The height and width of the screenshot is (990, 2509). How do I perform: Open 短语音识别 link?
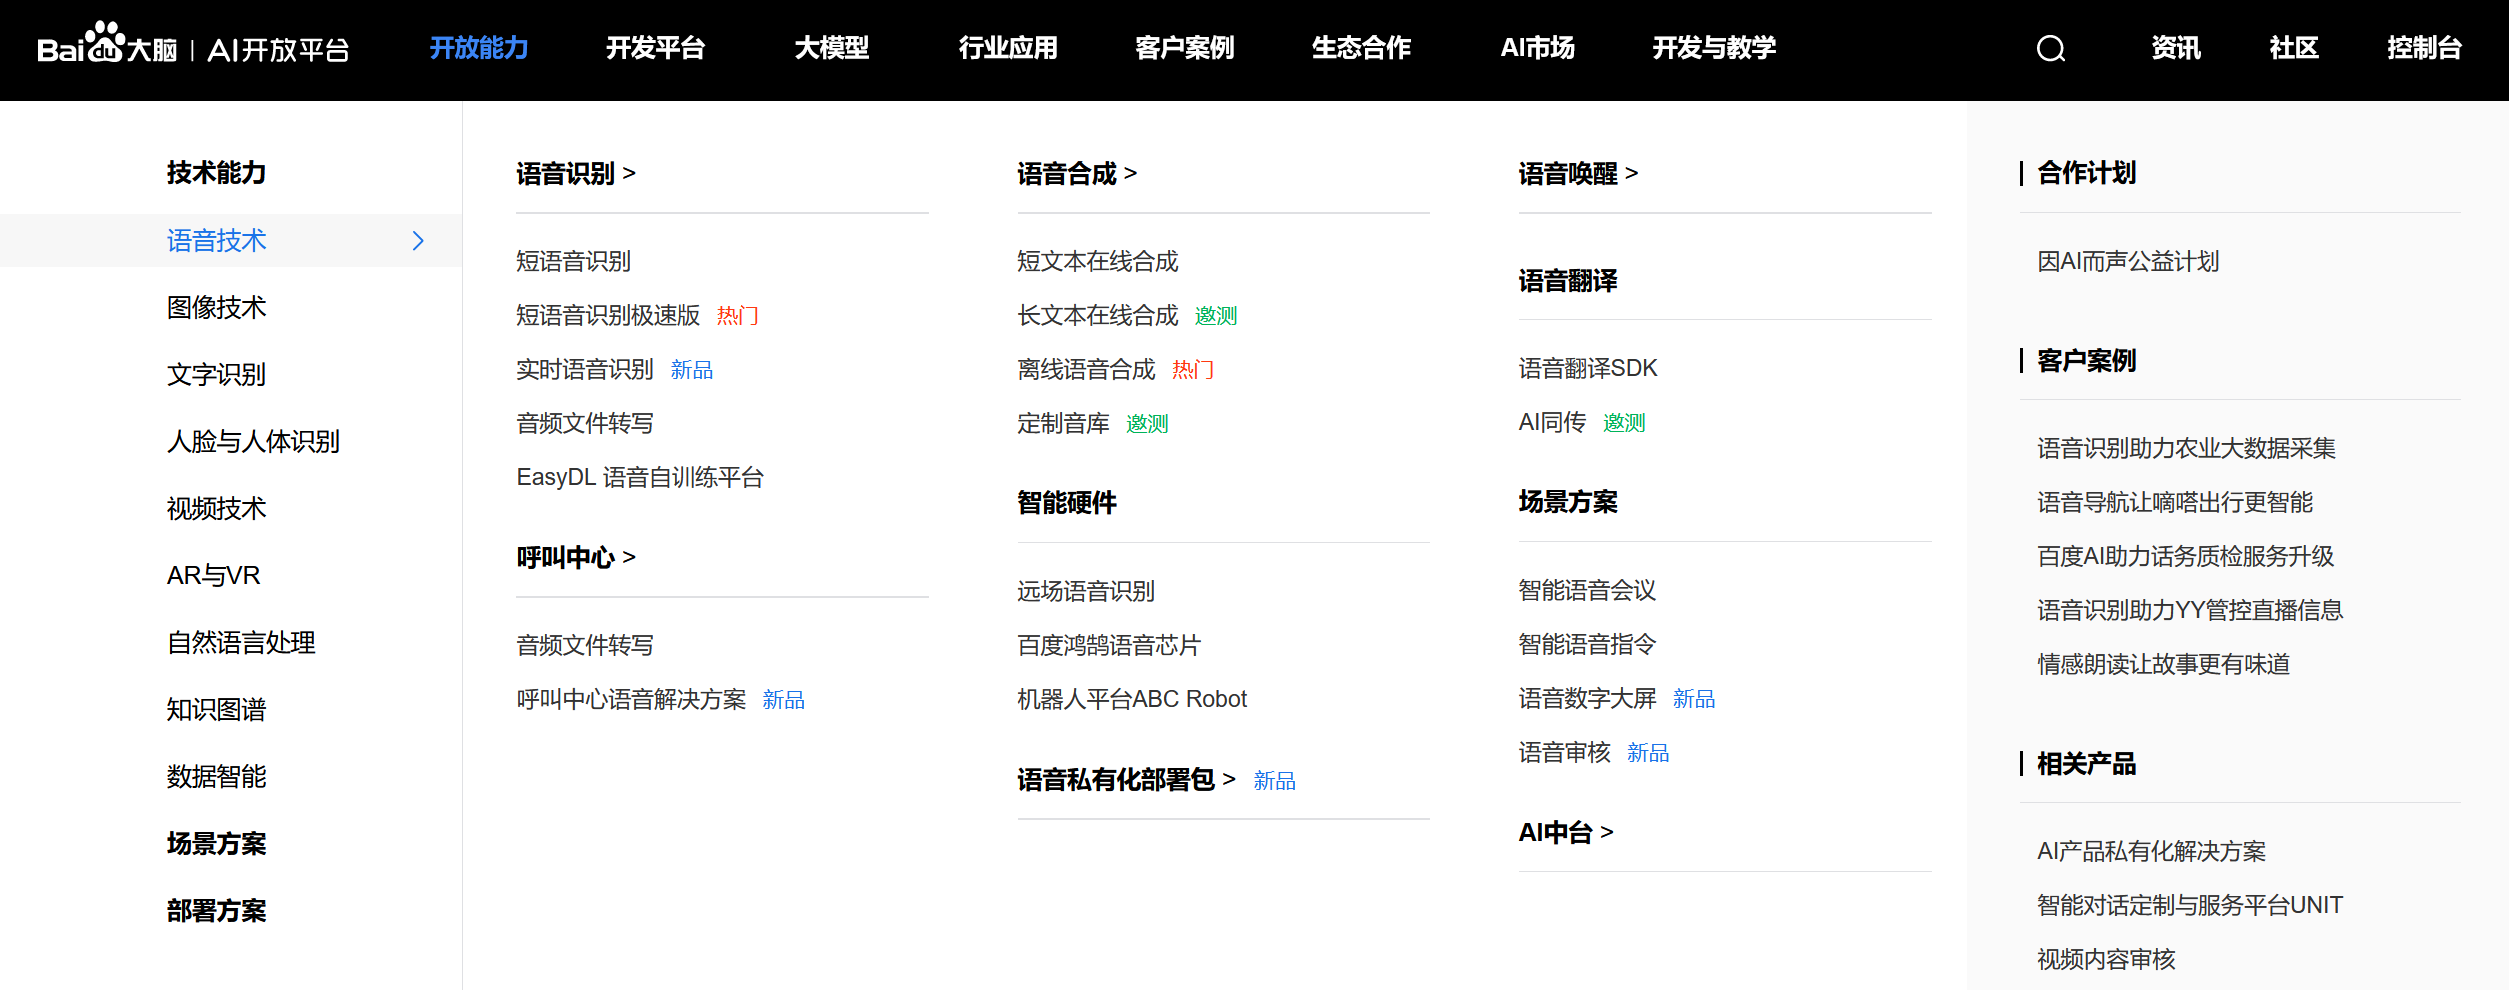[573, 262]
